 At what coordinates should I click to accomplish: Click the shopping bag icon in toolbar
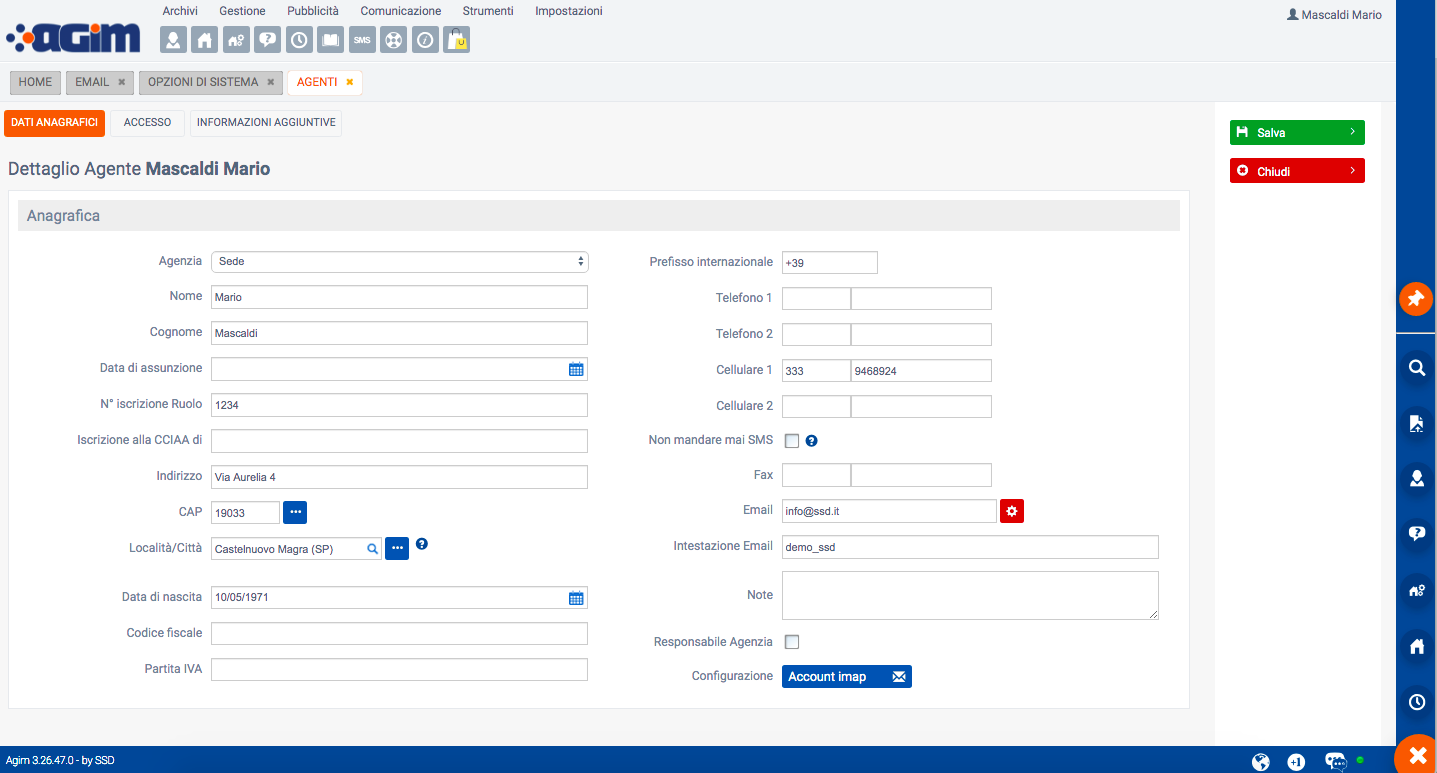coord(456,40)
